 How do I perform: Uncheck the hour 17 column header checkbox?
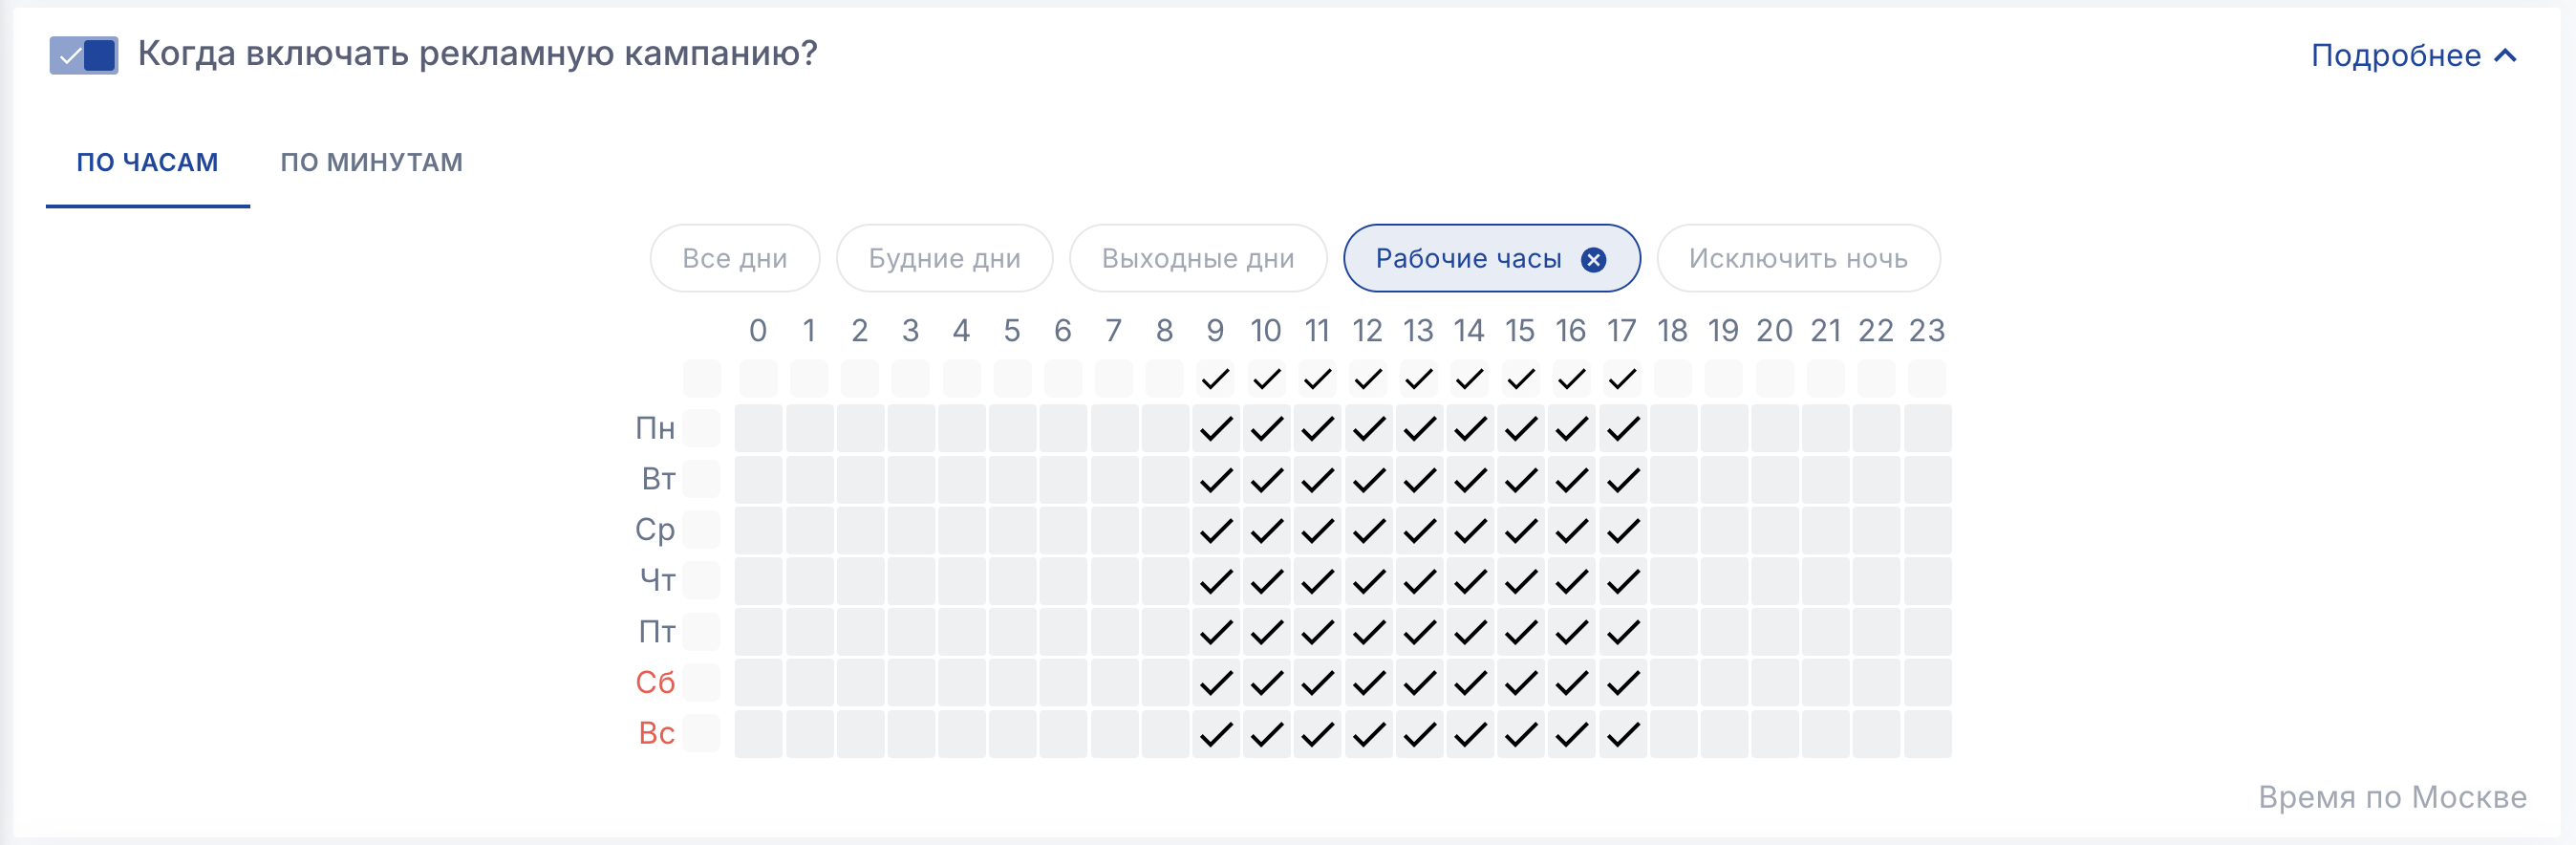pyautogui.click(x=1622, y=379)
